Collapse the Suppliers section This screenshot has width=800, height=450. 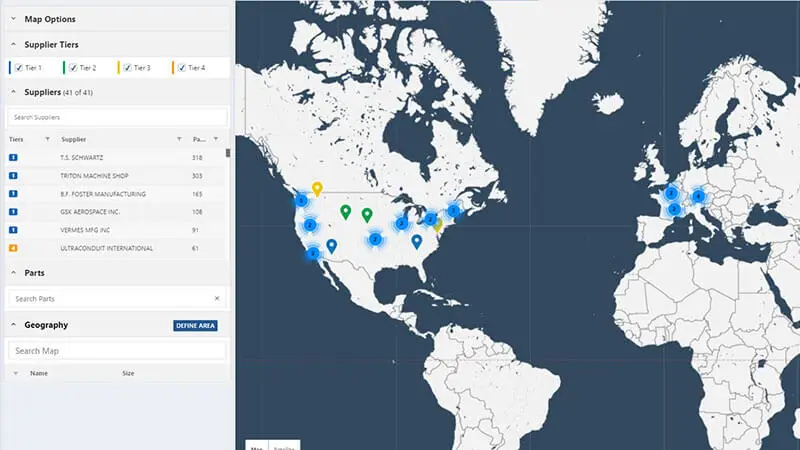13,92
